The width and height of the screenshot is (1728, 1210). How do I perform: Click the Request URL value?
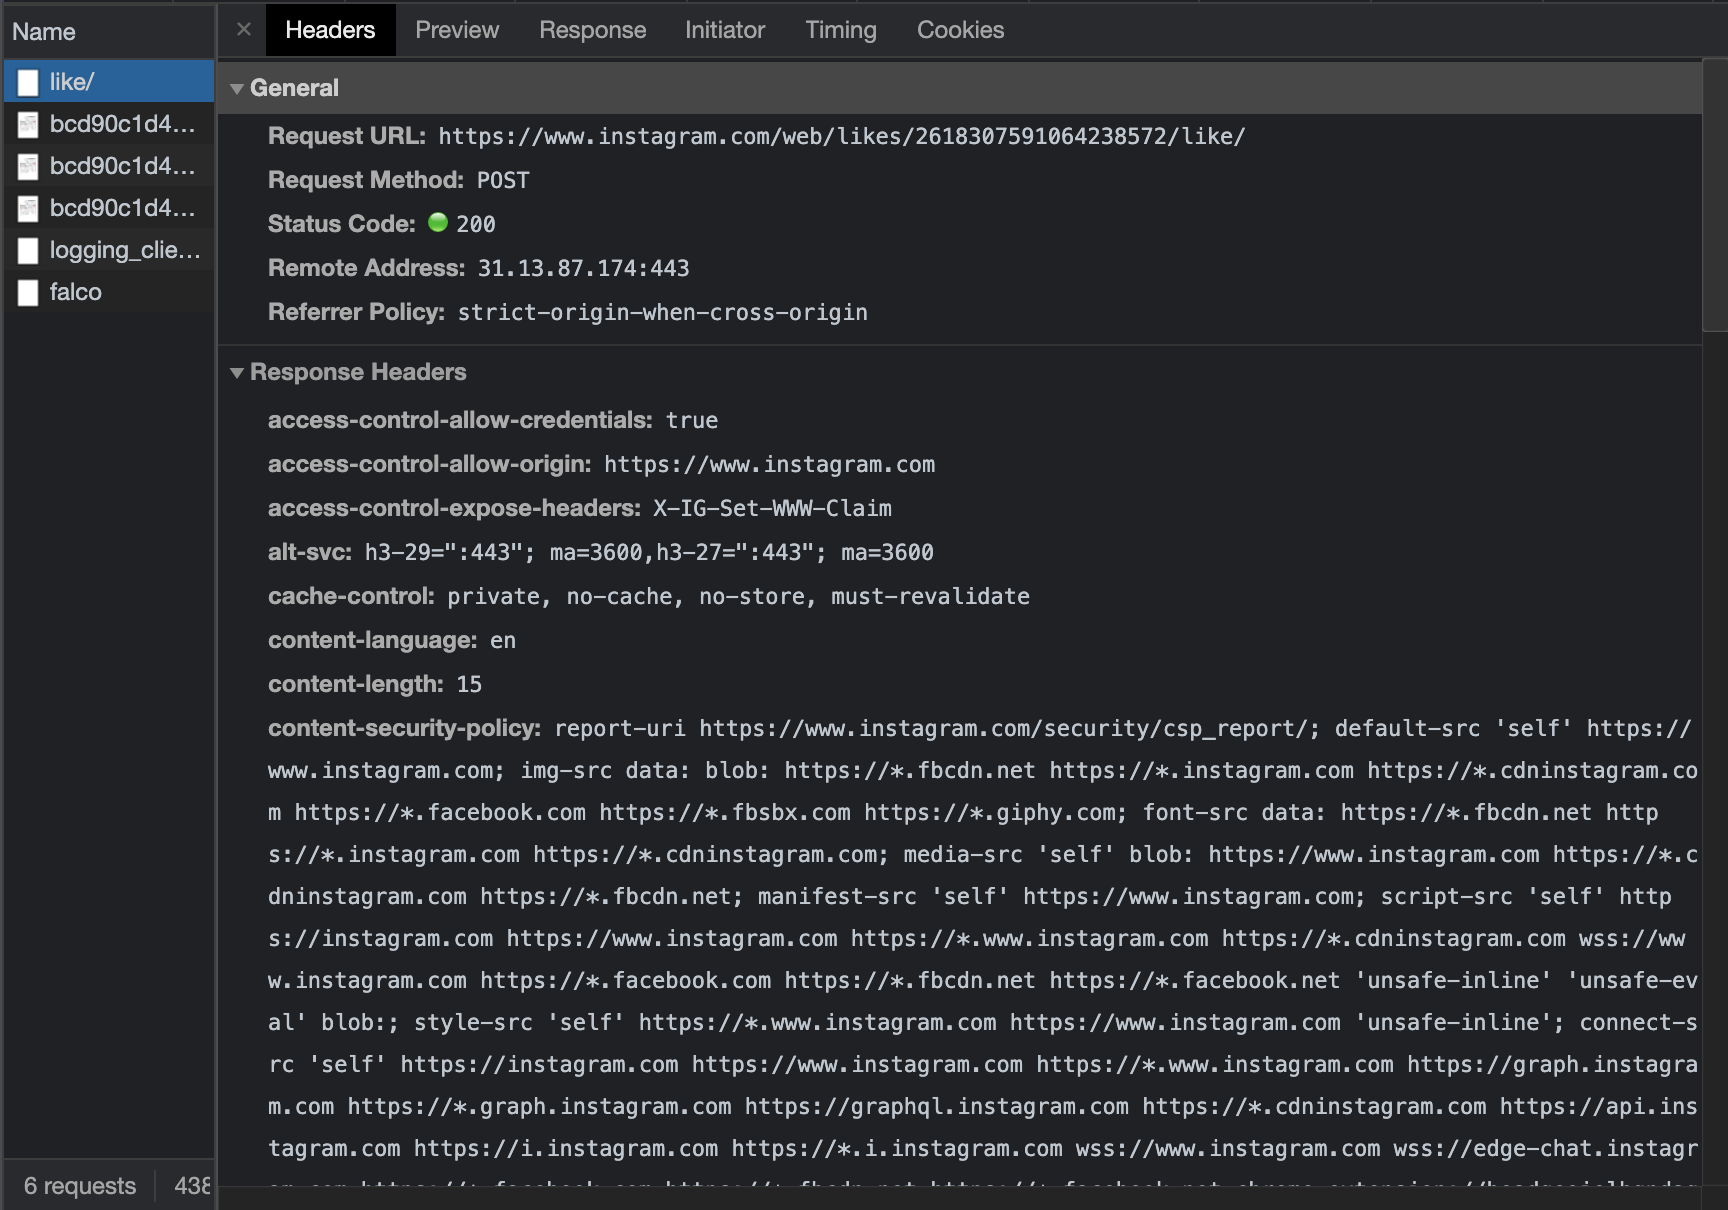point(842,137)
